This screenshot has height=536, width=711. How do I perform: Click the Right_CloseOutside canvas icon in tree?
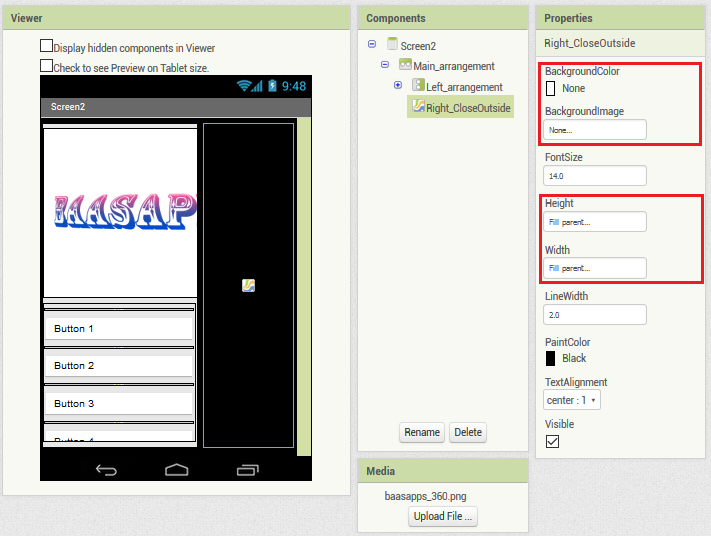point(418,106)
